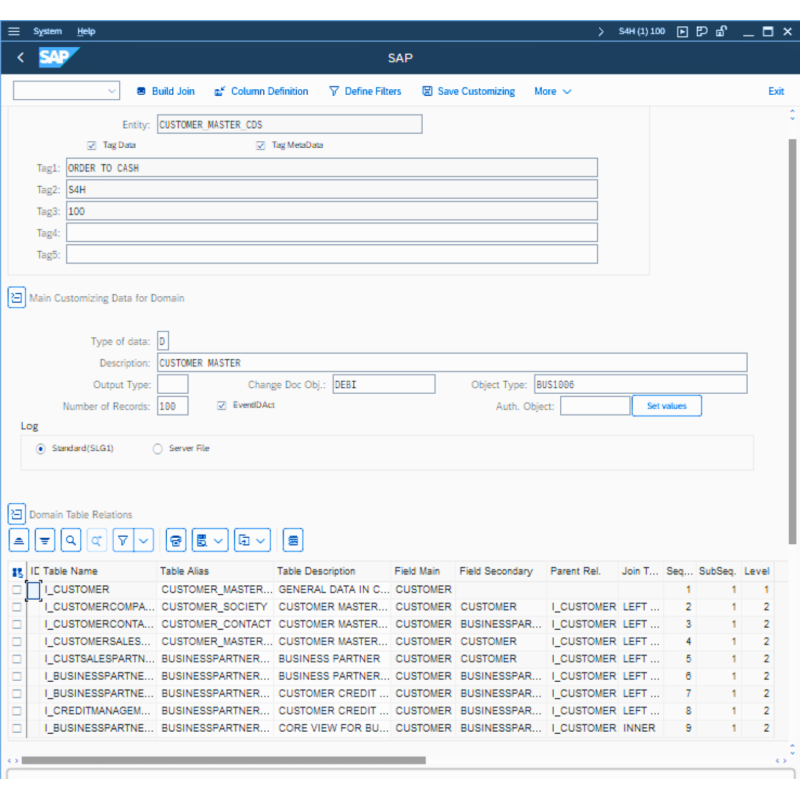The width and height of the screenshot is (800, 800).
Task: Open the System menu
Action: (x=47, y=31)
